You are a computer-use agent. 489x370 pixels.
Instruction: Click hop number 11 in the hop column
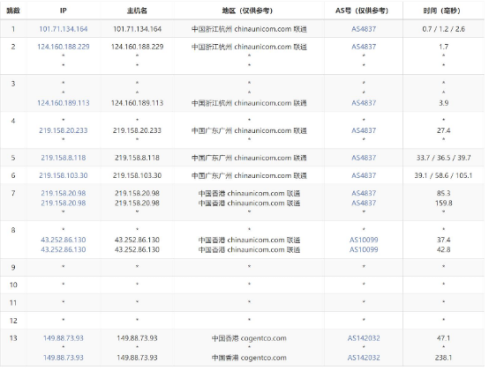pyautogui.click(x=13, y=303)
